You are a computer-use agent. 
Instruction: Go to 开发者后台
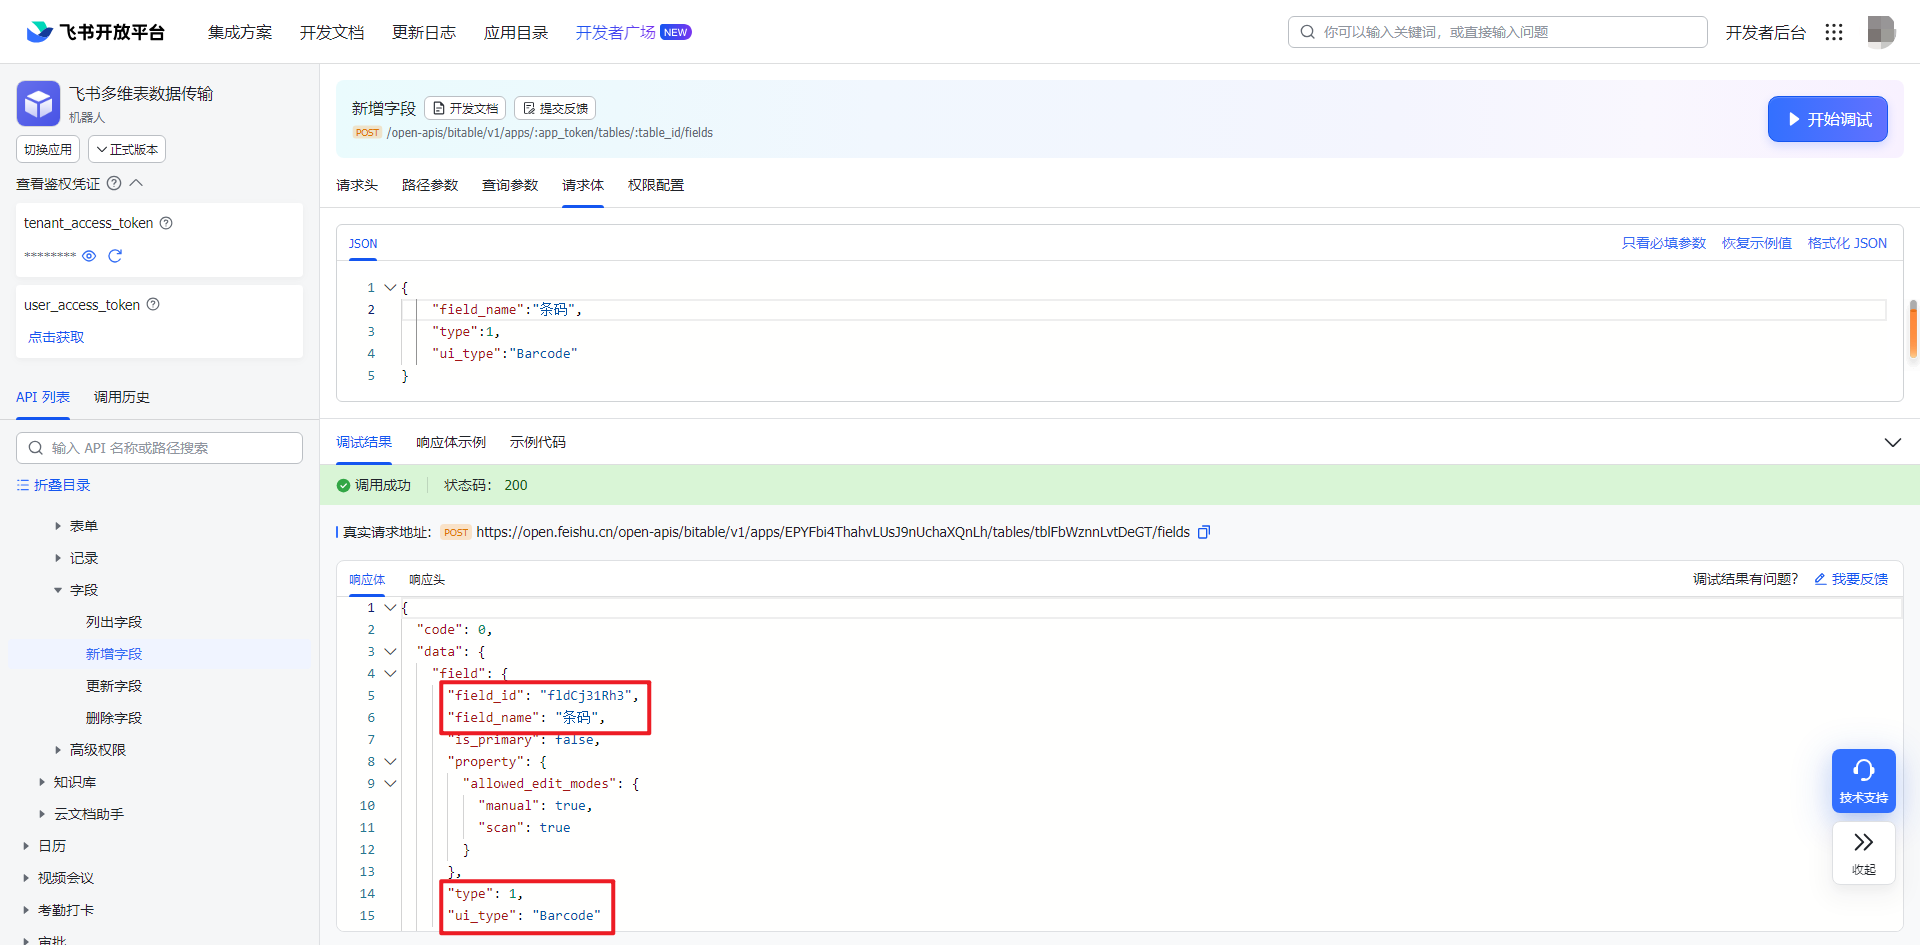[1765, 32]
